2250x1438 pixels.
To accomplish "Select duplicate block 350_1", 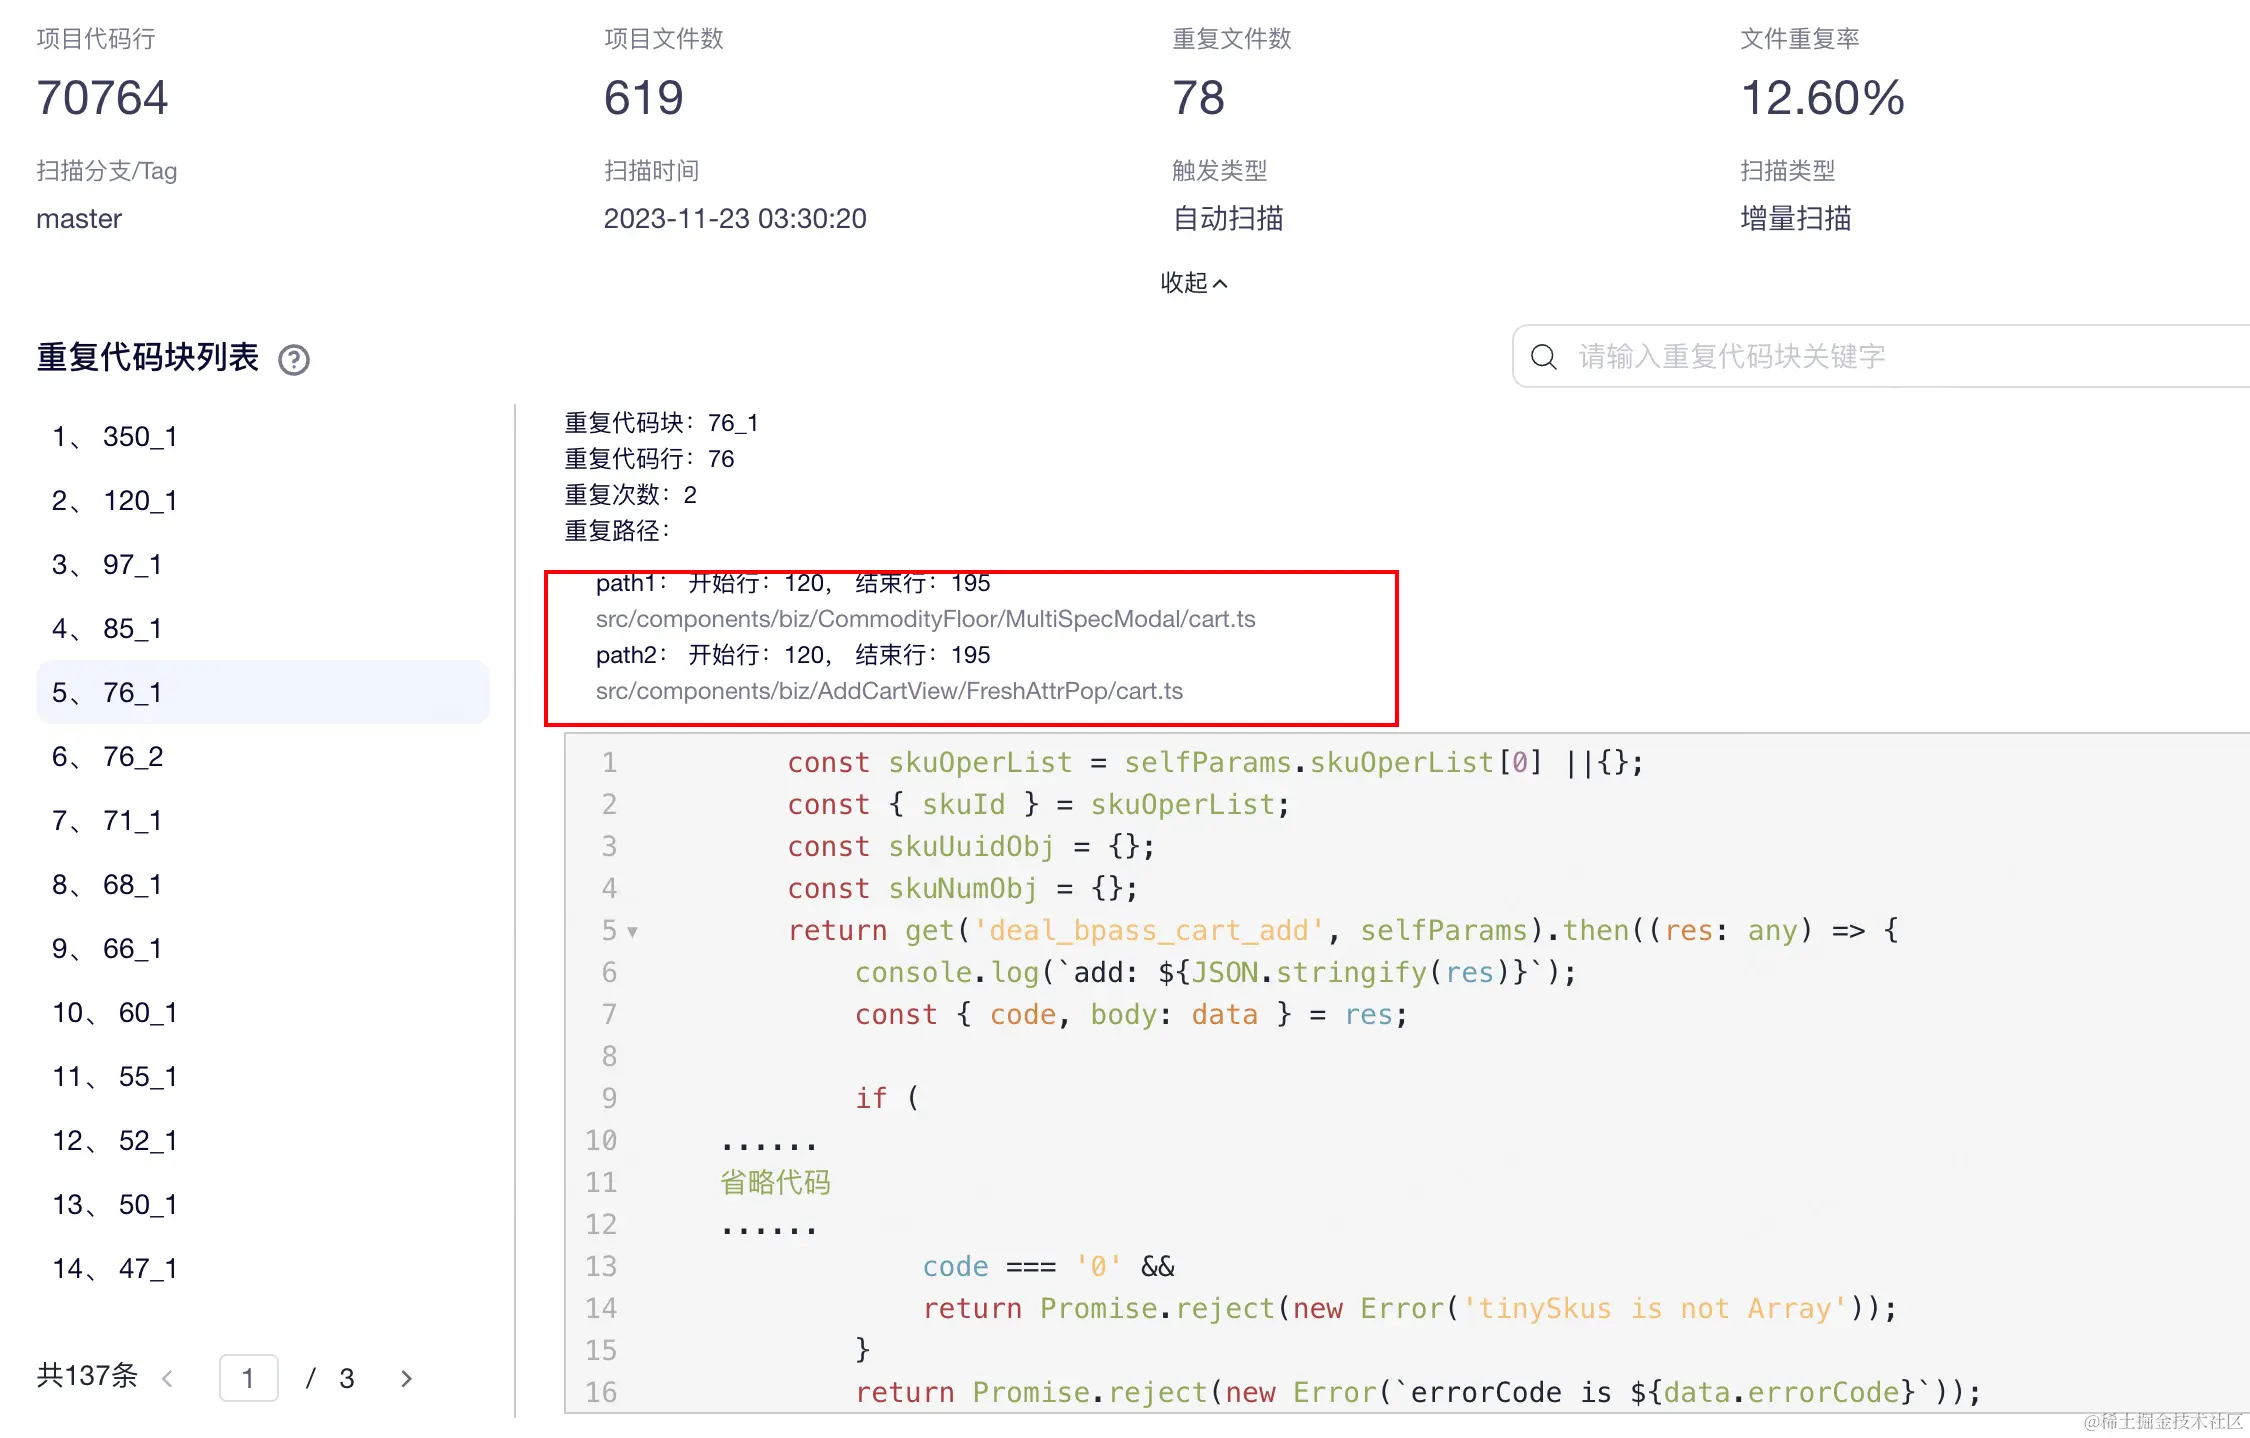I will (140, 437).
